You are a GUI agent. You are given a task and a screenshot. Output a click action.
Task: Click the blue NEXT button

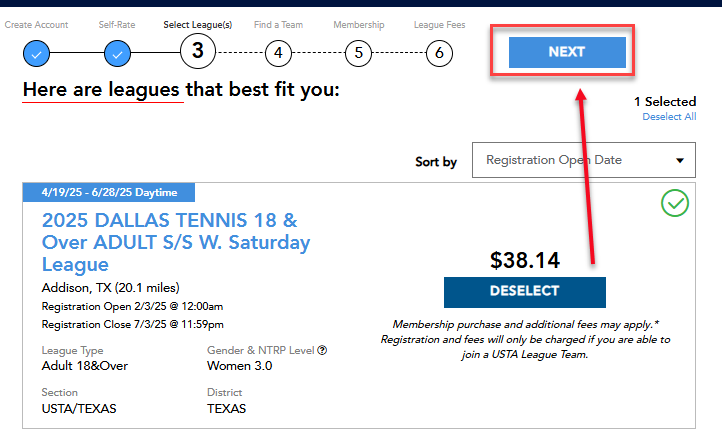pyautogui.click(x=567, y=52)
